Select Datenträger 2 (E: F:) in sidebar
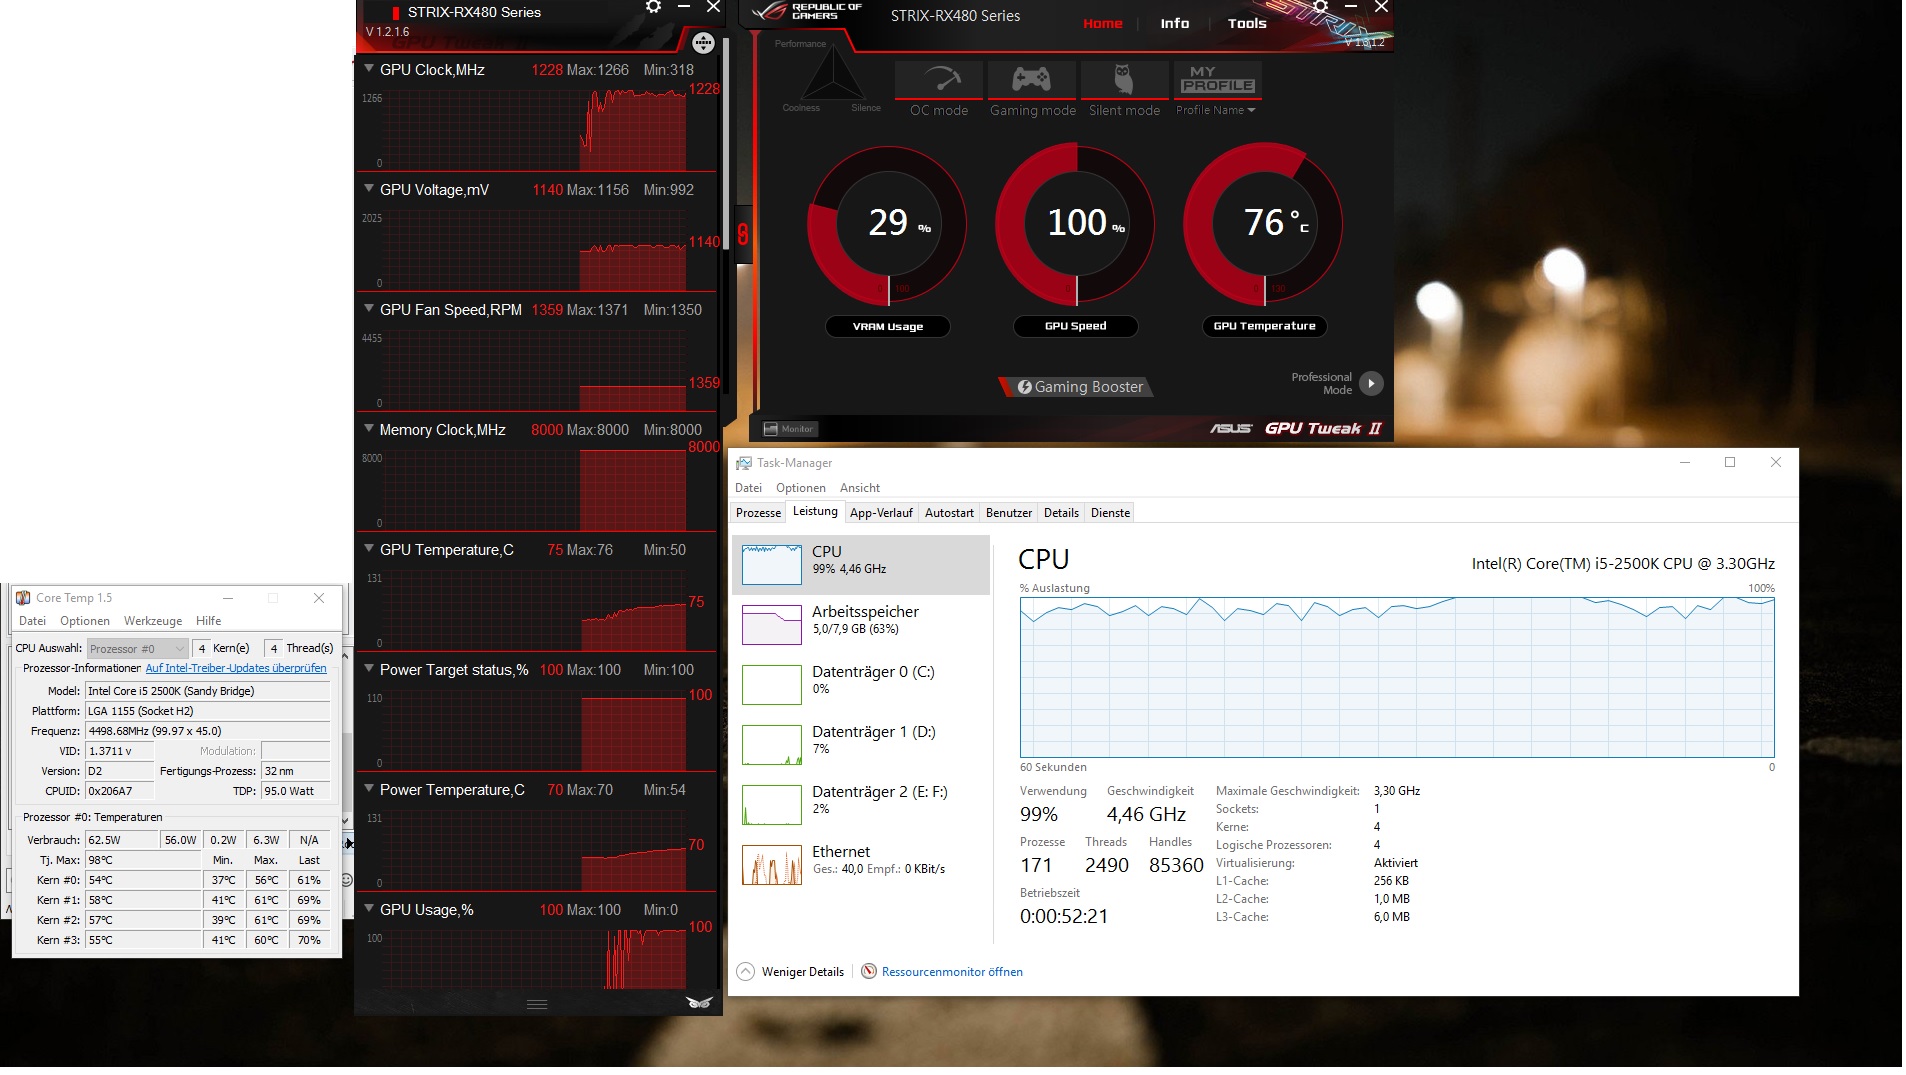 pyautogui.click(x=861, y=805)
